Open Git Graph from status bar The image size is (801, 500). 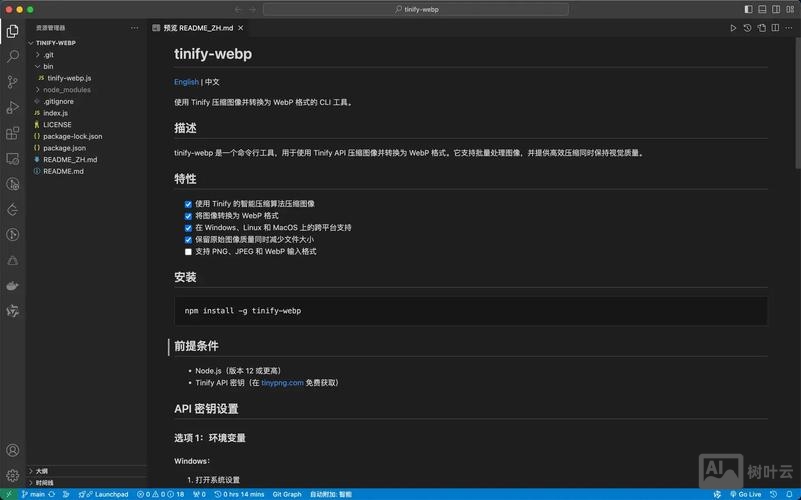pos(287,494)
